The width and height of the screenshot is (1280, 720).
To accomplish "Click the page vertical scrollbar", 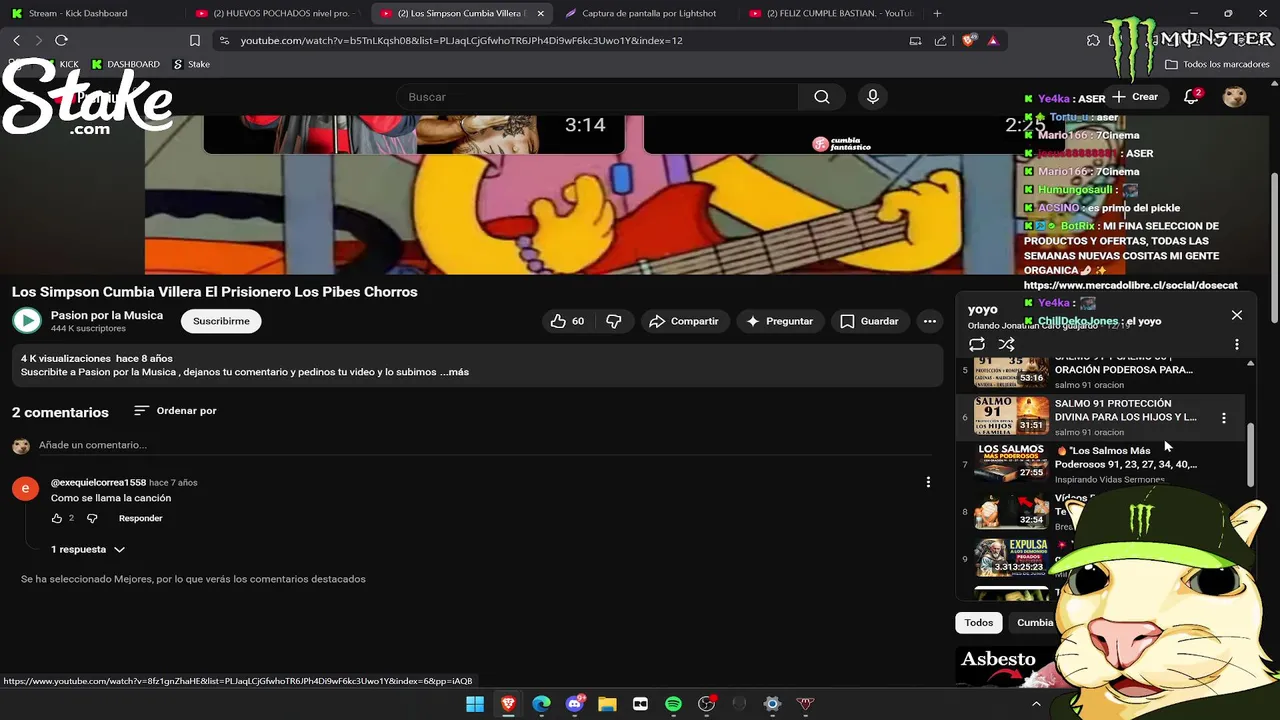I will coord(1274,248).
